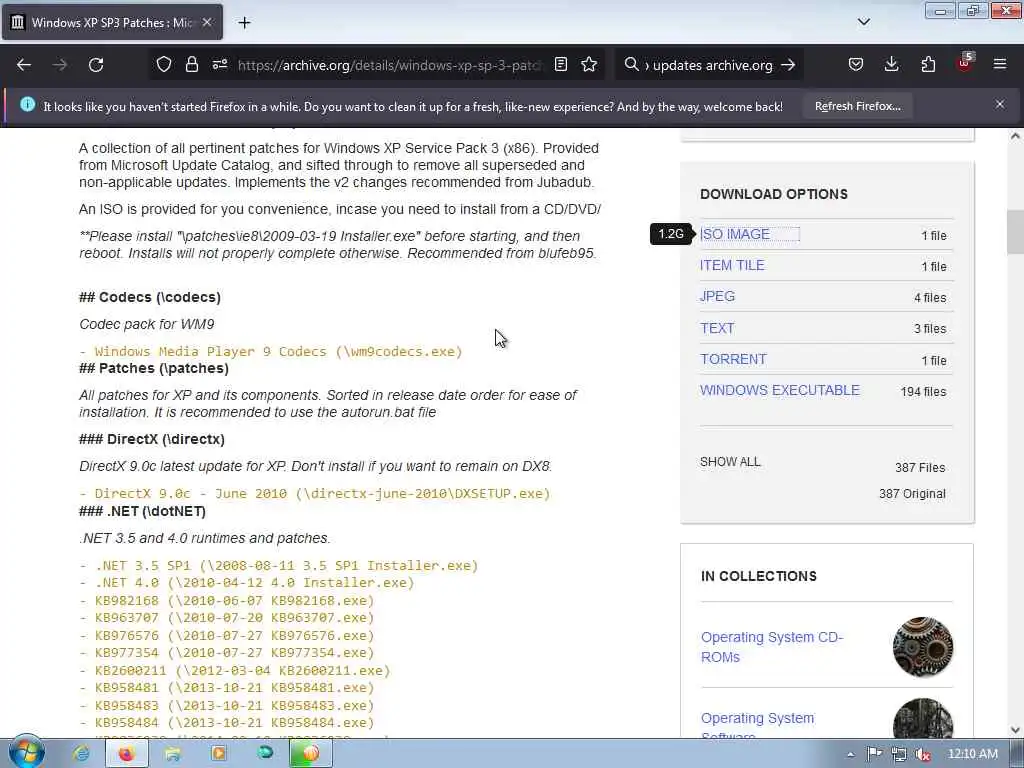
Task: Open a new browser tab
Action: point(244,23)
